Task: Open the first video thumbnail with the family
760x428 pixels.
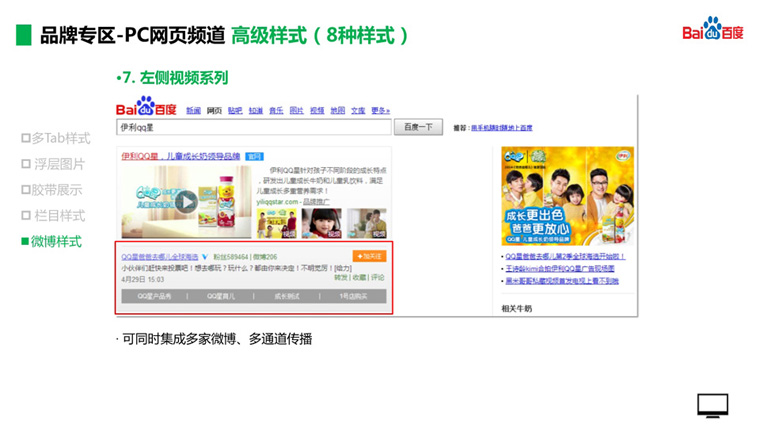Action: click(277, 223)
